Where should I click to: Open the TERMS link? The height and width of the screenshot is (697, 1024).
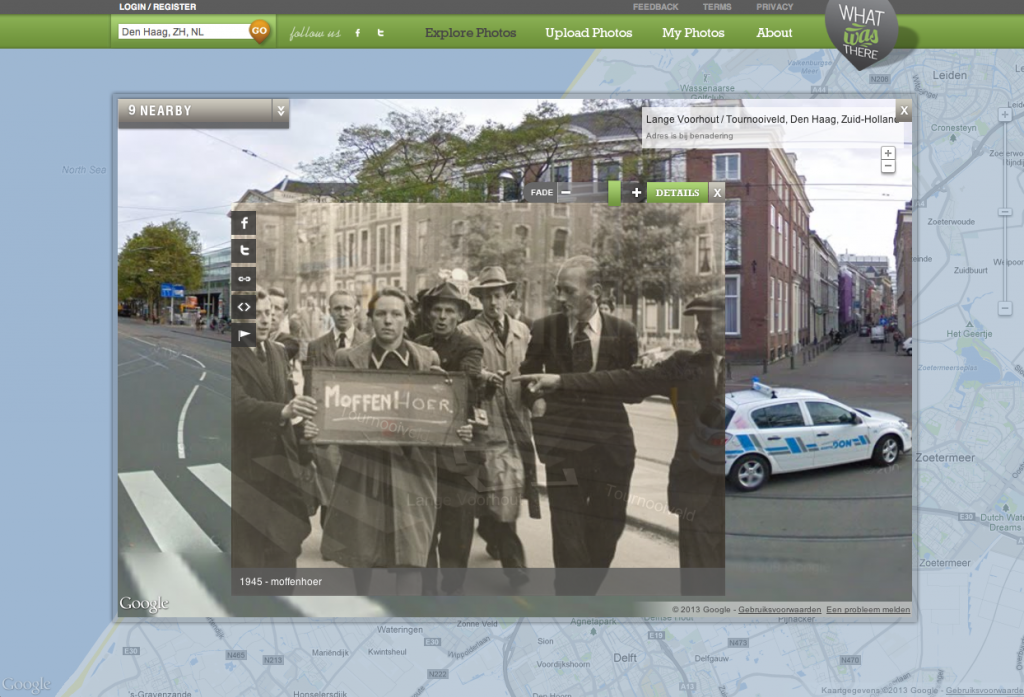[716, 7]
